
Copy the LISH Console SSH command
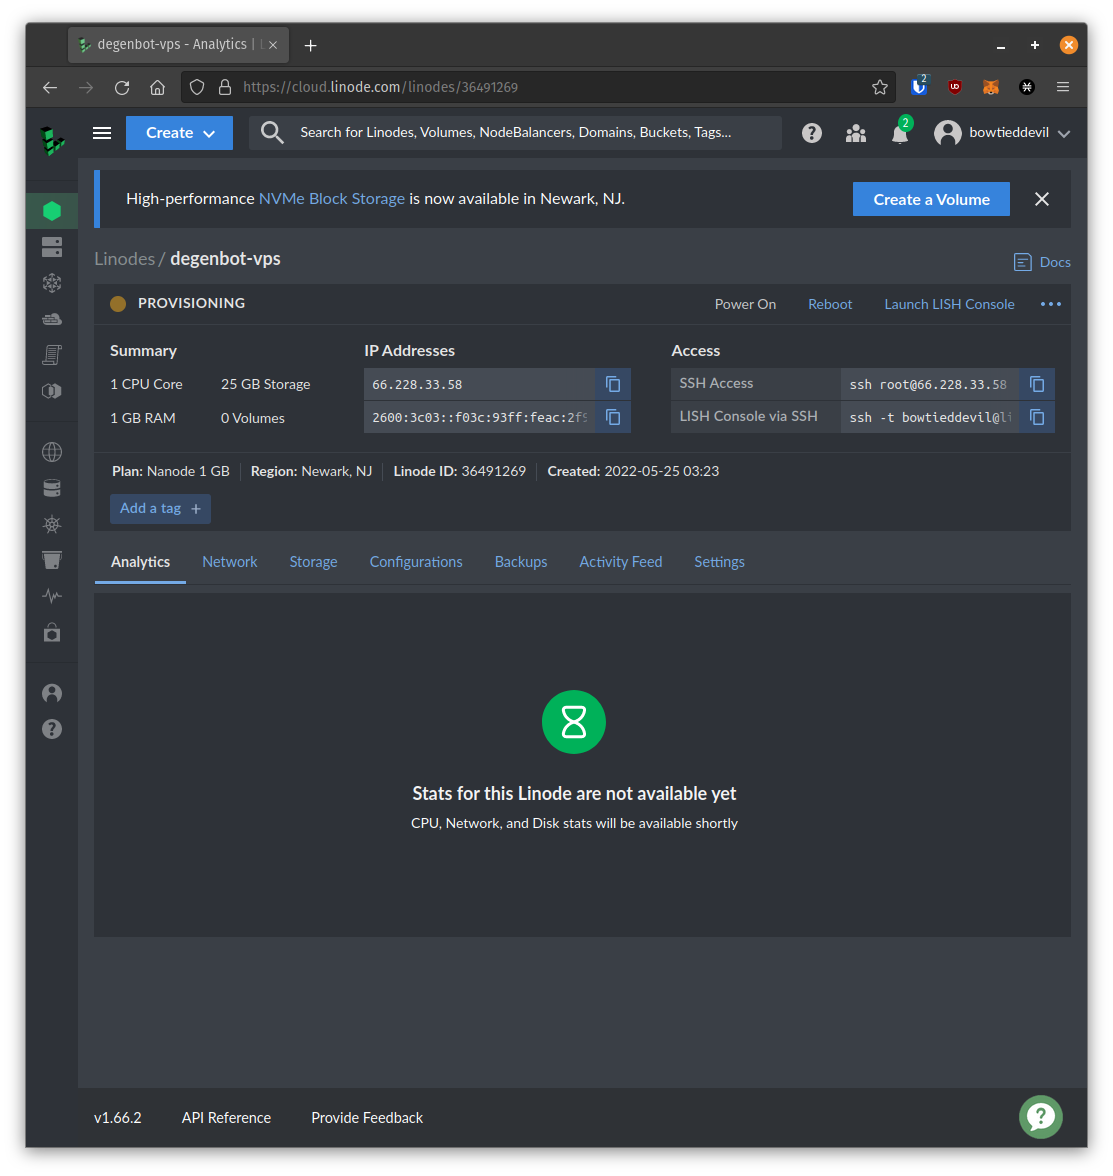click(1037, 417)
